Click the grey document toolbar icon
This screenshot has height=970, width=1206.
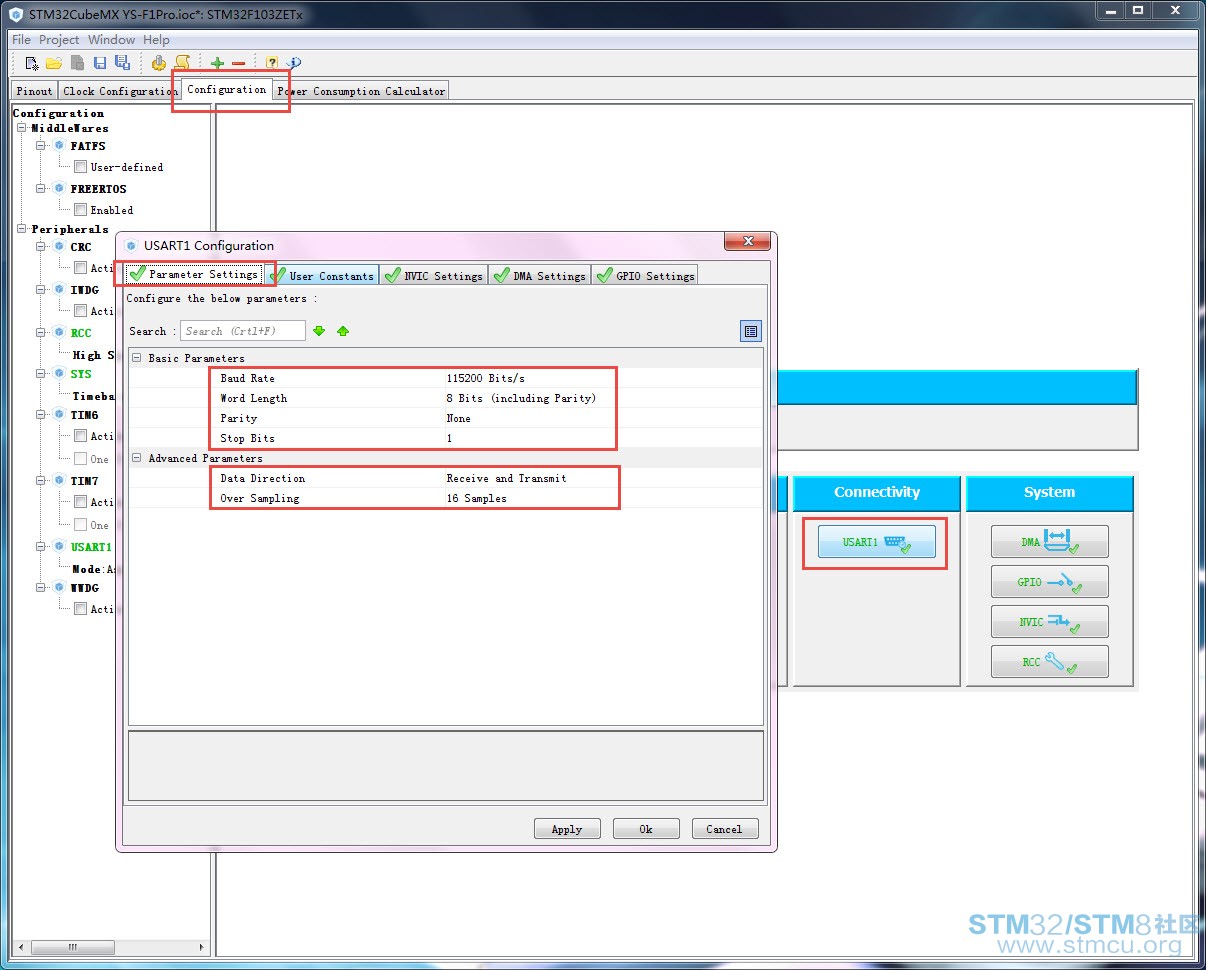tap(77, 63)
